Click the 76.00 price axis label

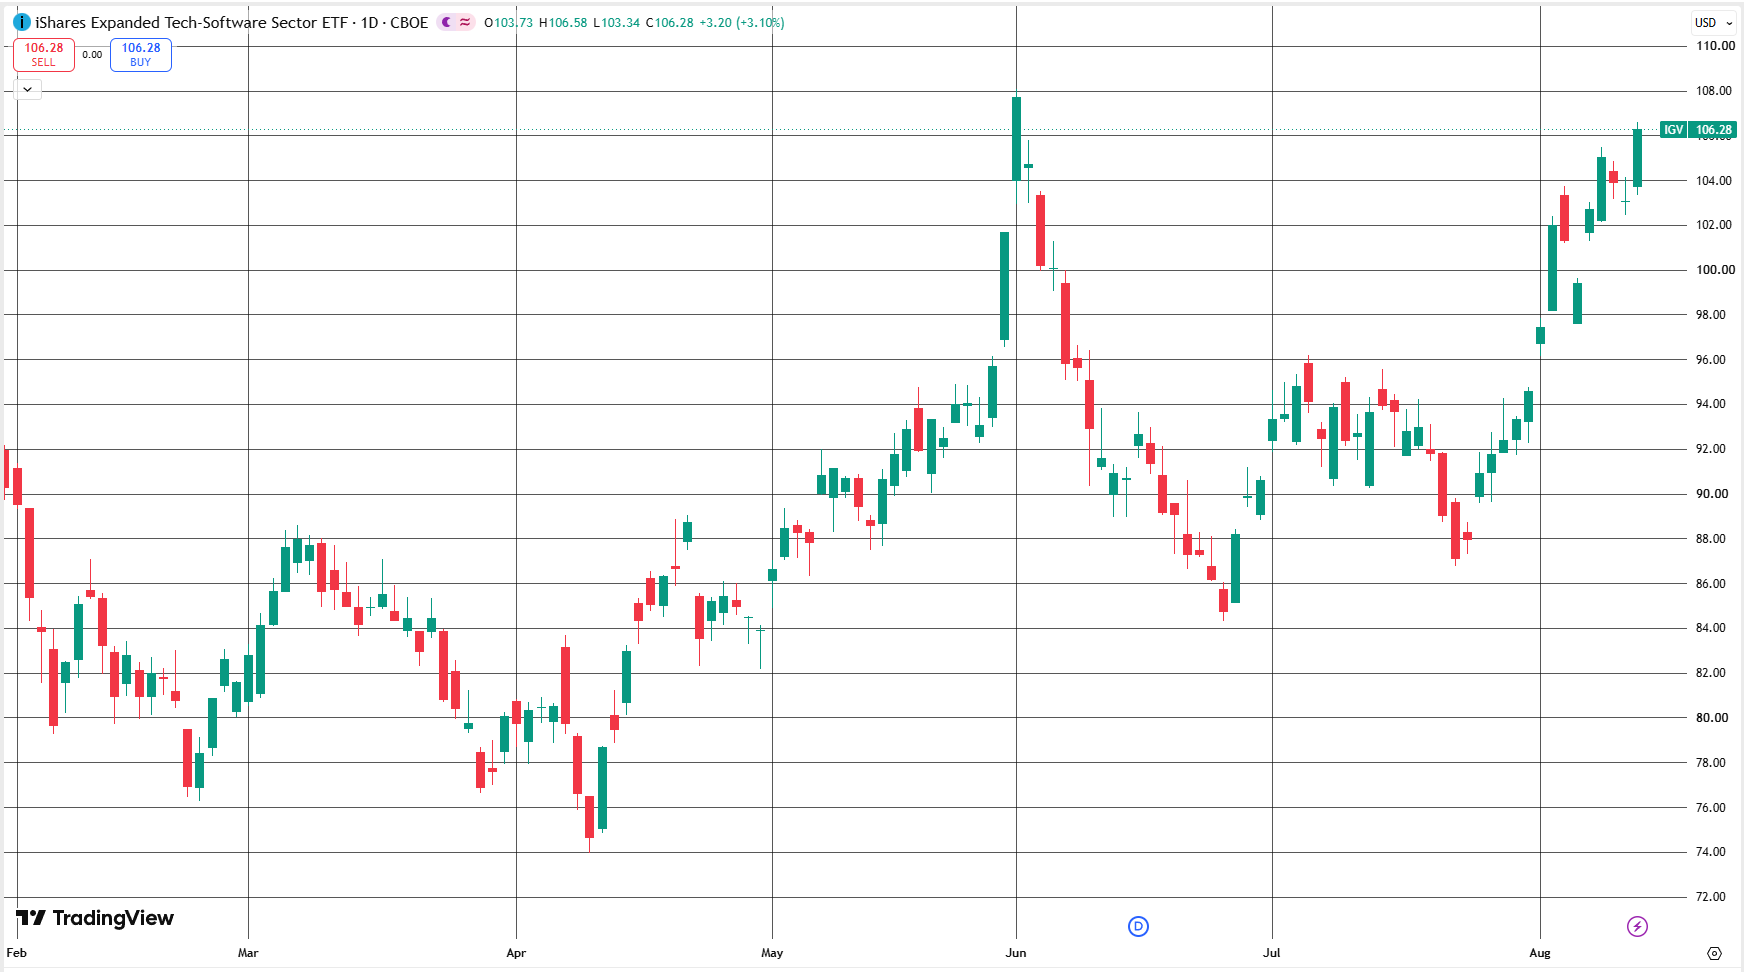pyautogui.click(x=1711, y=808)
